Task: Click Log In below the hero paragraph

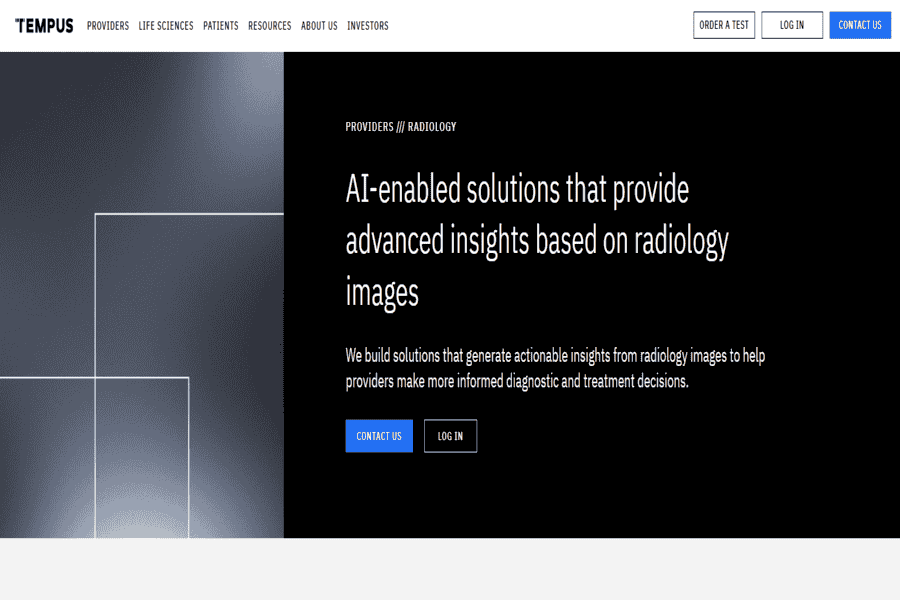Action: click(x=451, y=436)
